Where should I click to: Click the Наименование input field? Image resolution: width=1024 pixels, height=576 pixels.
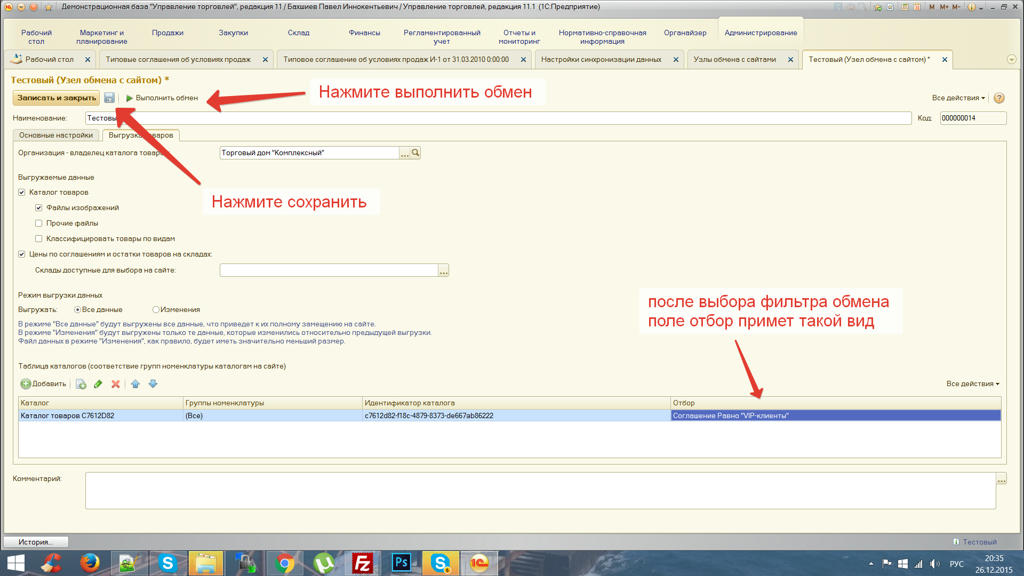(498, 118)
